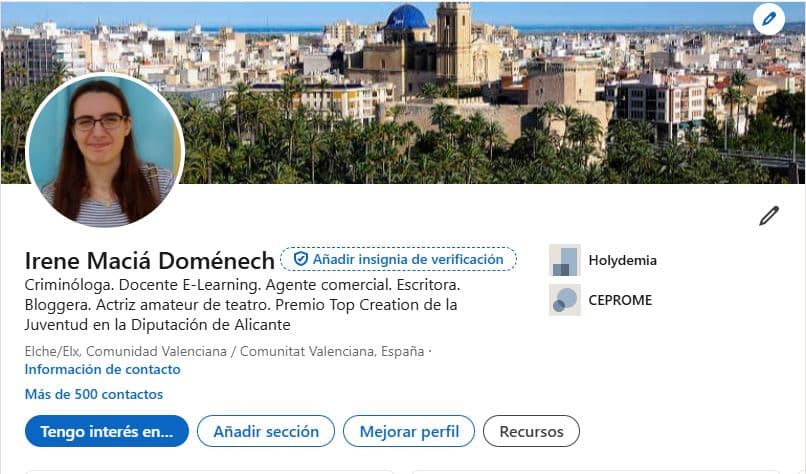View Más de 500 contactos
The width and height of the screenshot is (806, 474).
94,394
